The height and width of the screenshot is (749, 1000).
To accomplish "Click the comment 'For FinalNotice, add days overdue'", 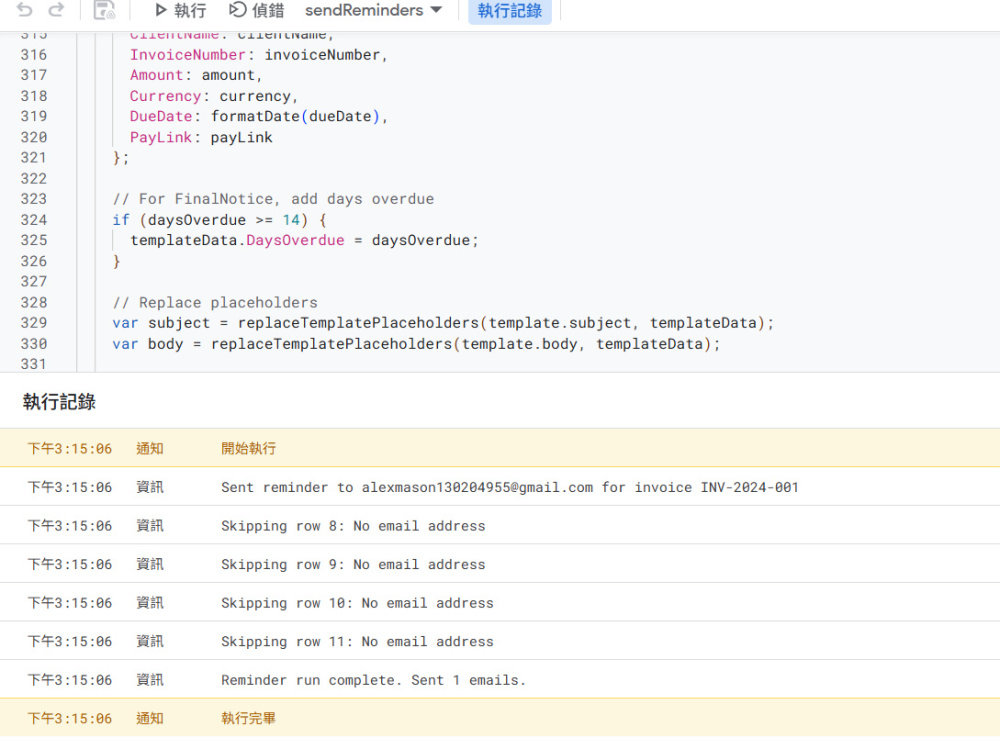I will 273,199.
